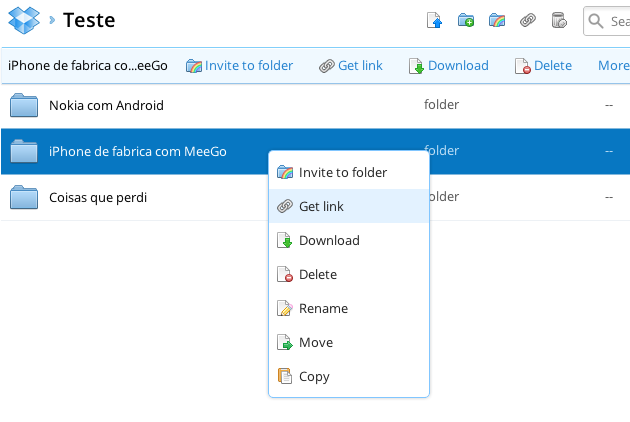The image size is (630, 422).
Task: Click the delete icon in context menu
Action: tap(285, 274)
